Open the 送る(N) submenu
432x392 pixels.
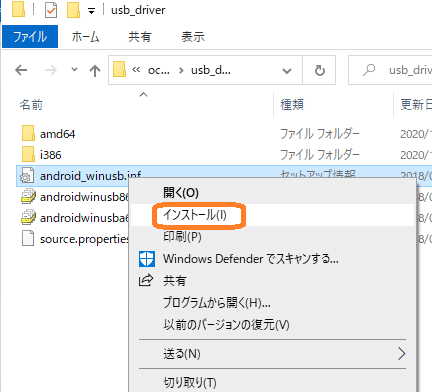click(273, 354)
